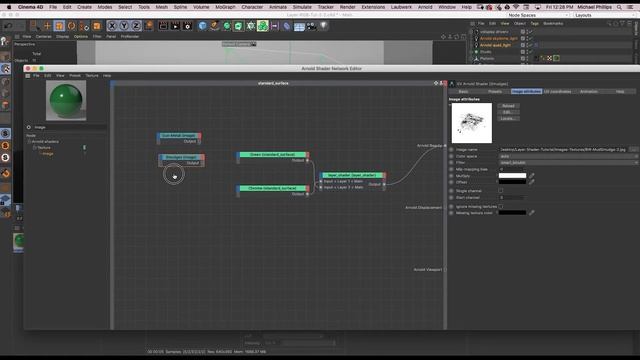Enable the Ignore missing textures checkbox

501,207
